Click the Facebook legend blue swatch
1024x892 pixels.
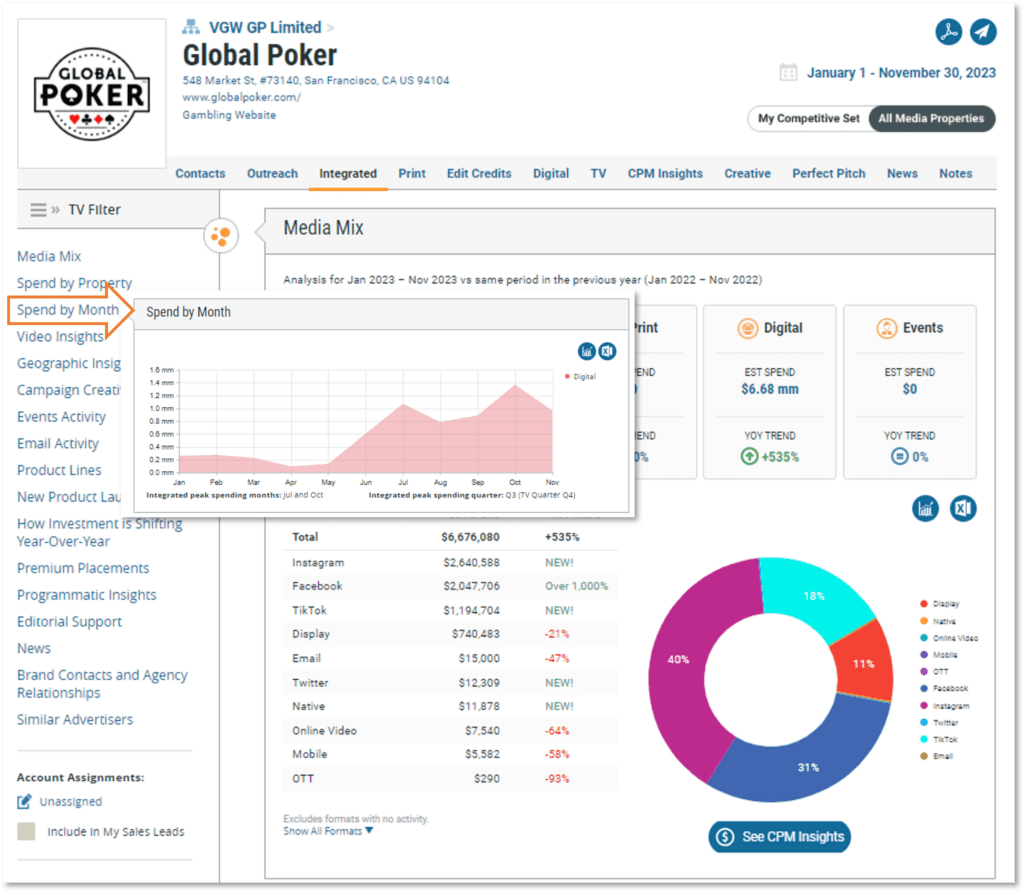click(923, 688)
